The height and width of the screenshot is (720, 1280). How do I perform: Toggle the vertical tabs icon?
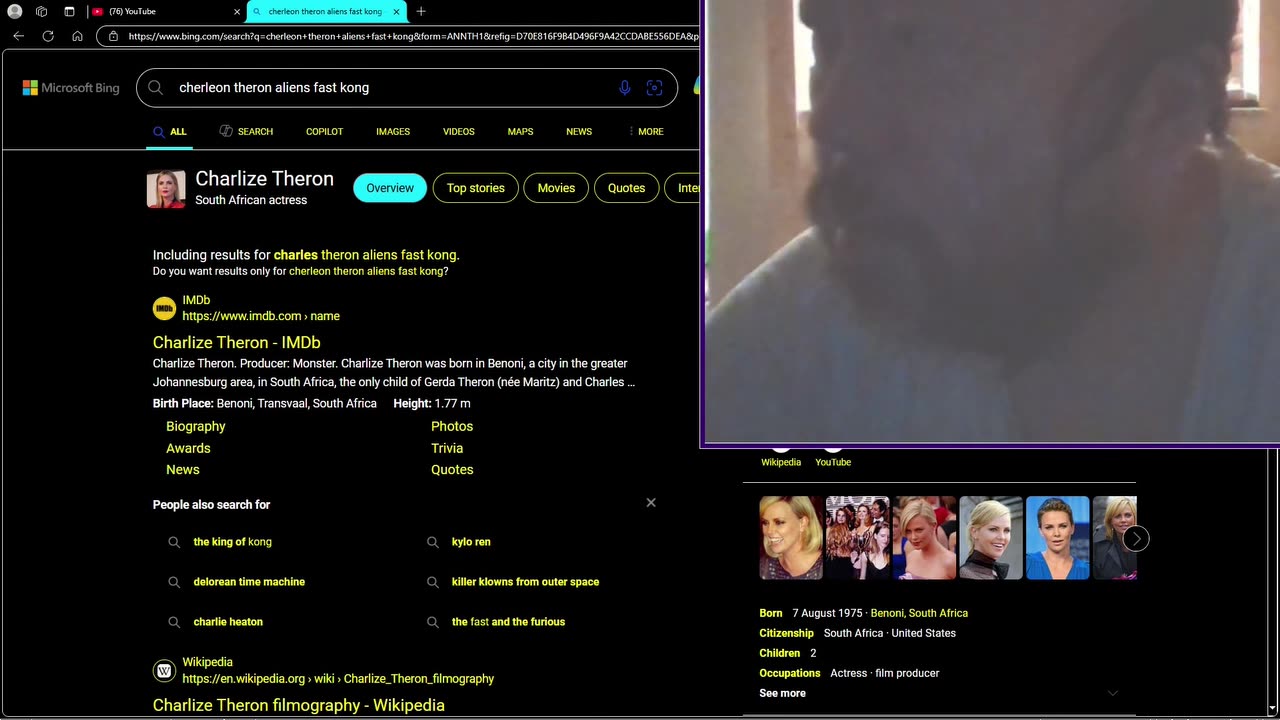(x=69, y=11)
